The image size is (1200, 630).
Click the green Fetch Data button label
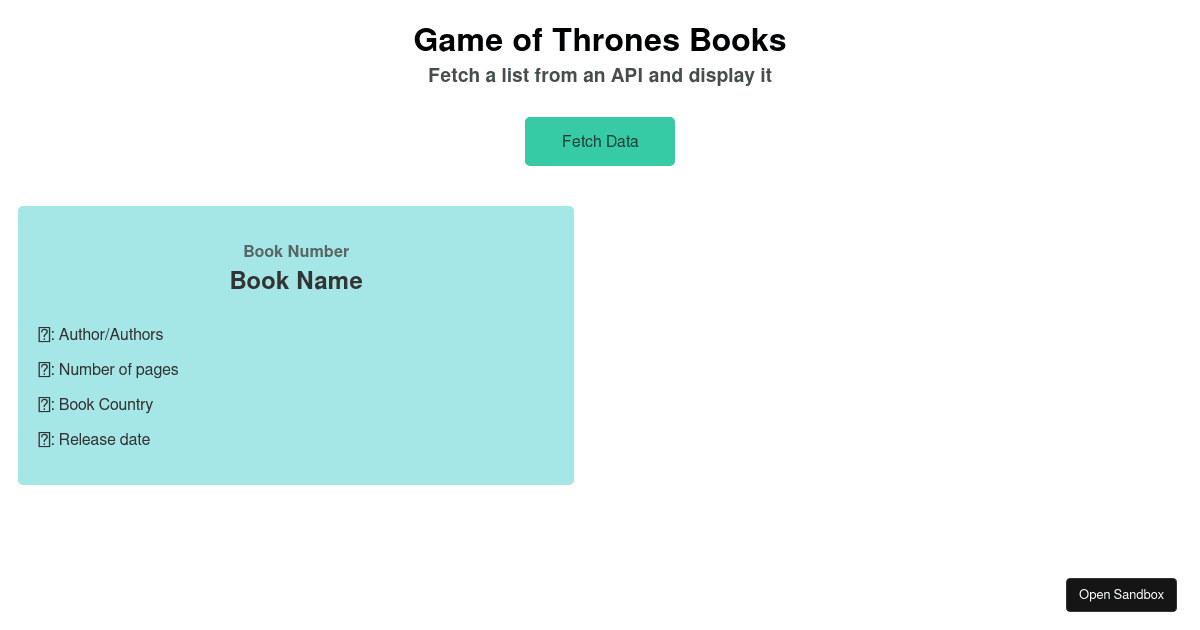600,141
